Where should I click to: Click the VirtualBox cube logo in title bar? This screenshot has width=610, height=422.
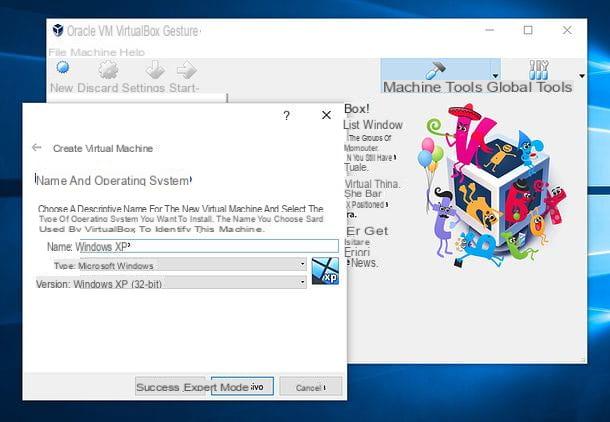58,30
